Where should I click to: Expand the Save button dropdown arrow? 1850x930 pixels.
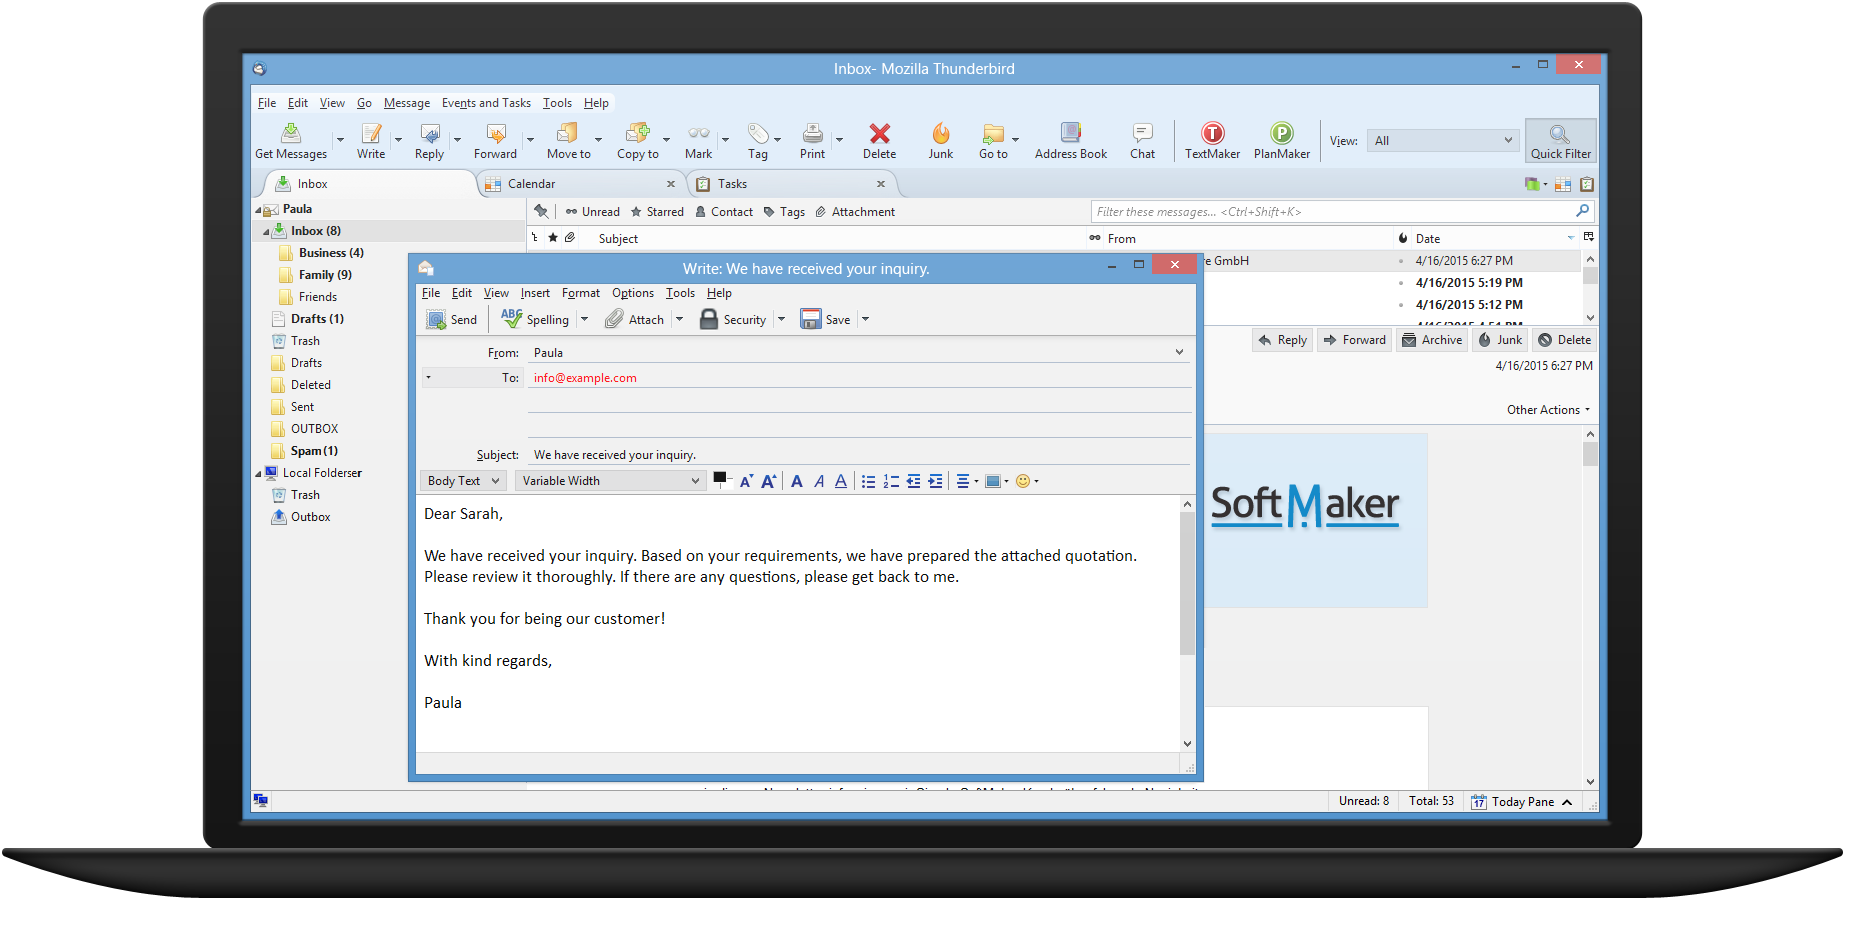(865, 320)
